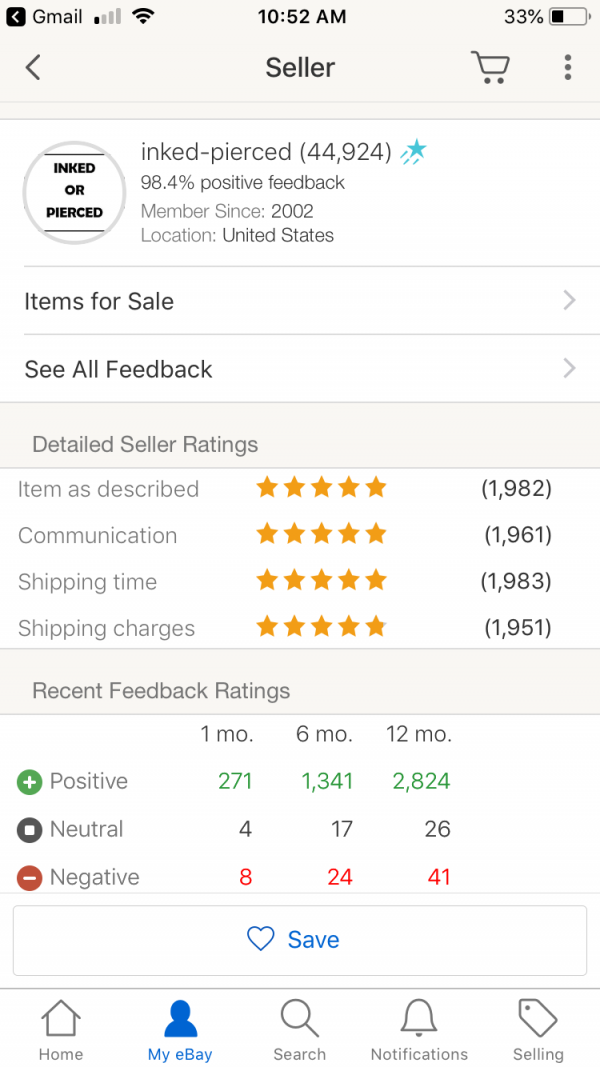600x1067 pixels.
Task: Open the Notifications tab
Action: [x=419, y=1030]
